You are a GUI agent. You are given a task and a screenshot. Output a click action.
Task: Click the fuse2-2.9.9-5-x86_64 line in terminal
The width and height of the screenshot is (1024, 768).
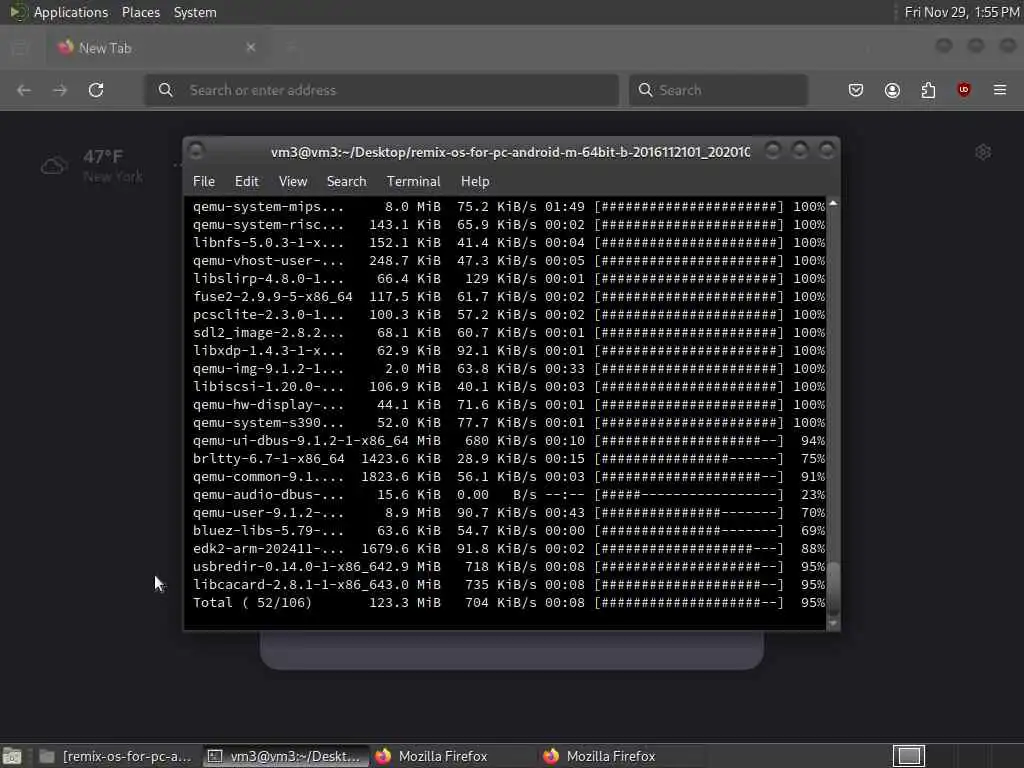click(x=509, y=297)
